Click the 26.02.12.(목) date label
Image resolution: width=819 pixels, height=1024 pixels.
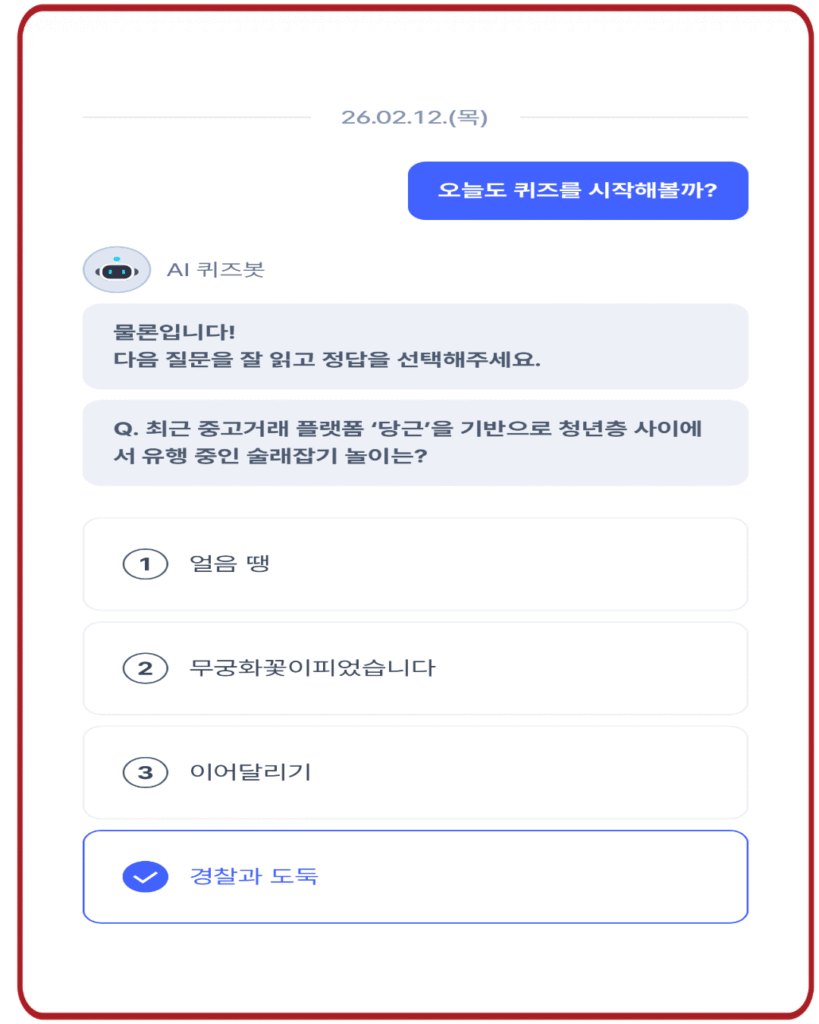(x=414, y=117)
